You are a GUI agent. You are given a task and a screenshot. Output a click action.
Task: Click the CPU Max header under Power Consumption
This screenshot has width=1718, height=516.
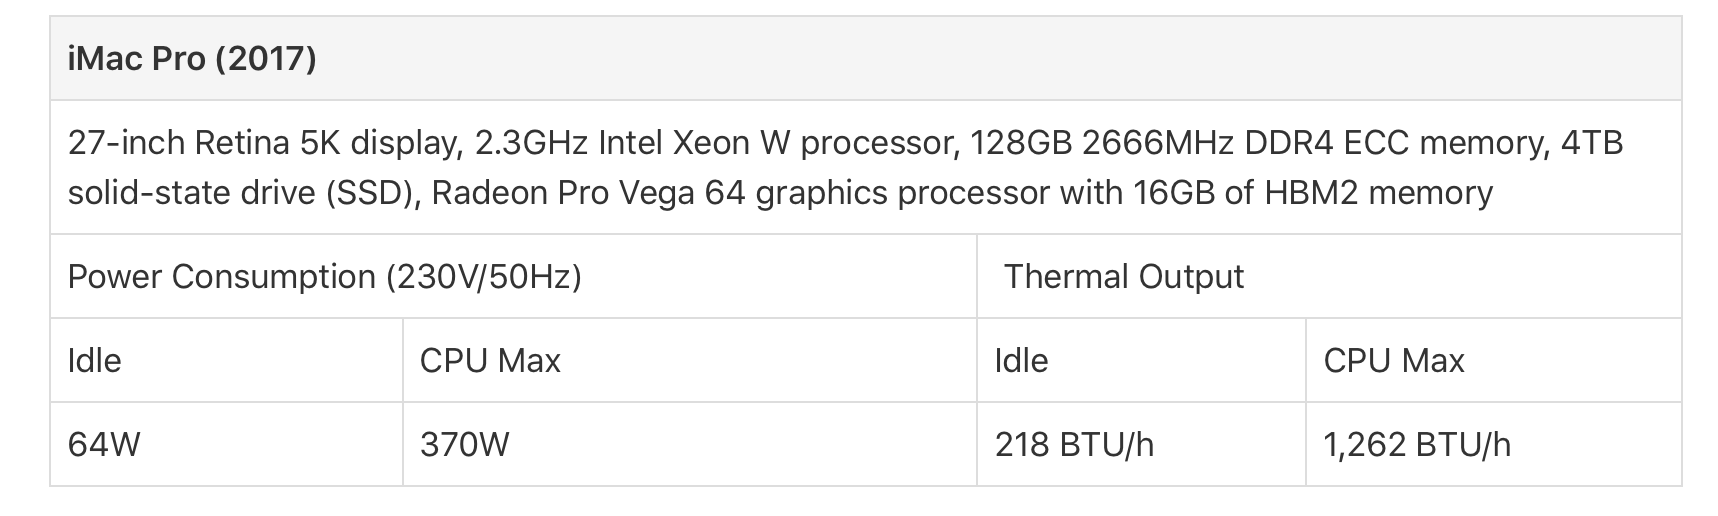(x=490, y=361)
